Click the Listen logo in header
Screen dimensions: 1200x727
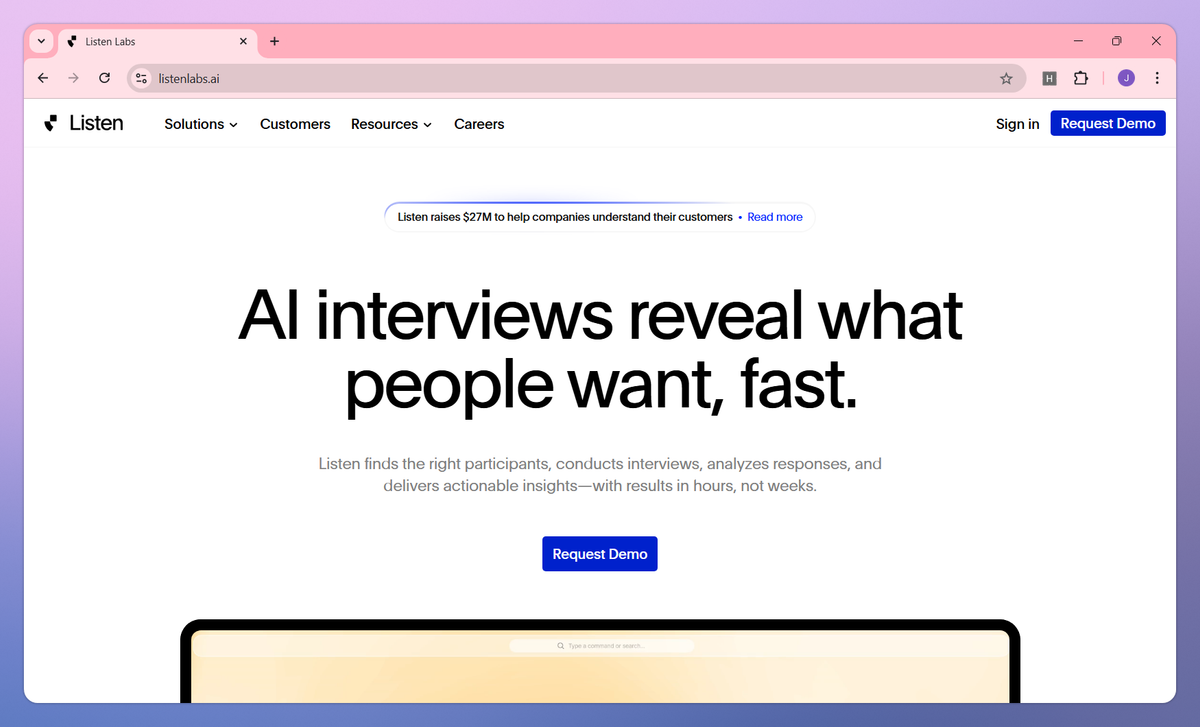(84, 123)
